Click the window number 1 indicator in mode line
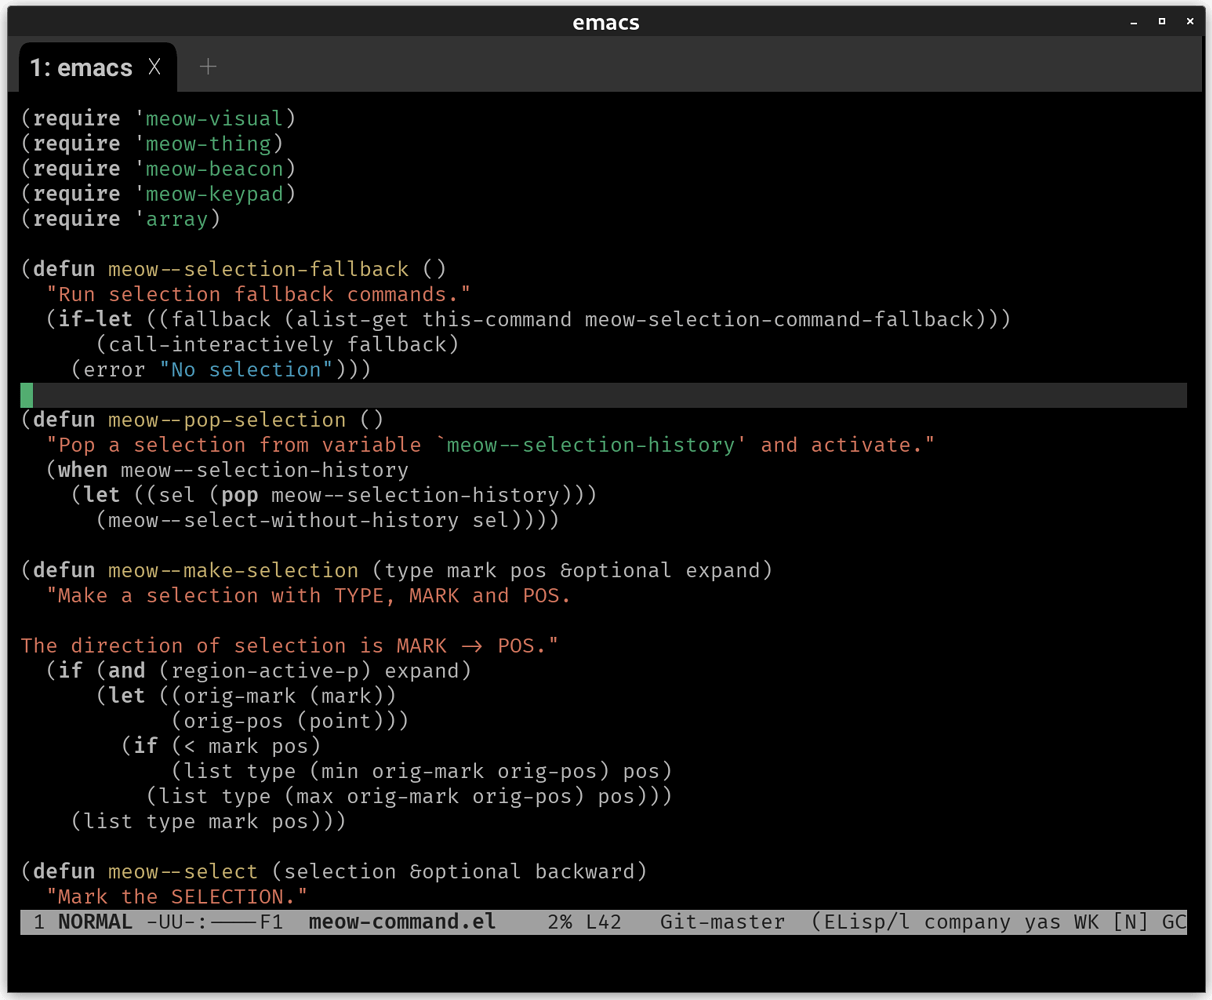This screenshot has height=1000, width=1212. click(38, 921)
